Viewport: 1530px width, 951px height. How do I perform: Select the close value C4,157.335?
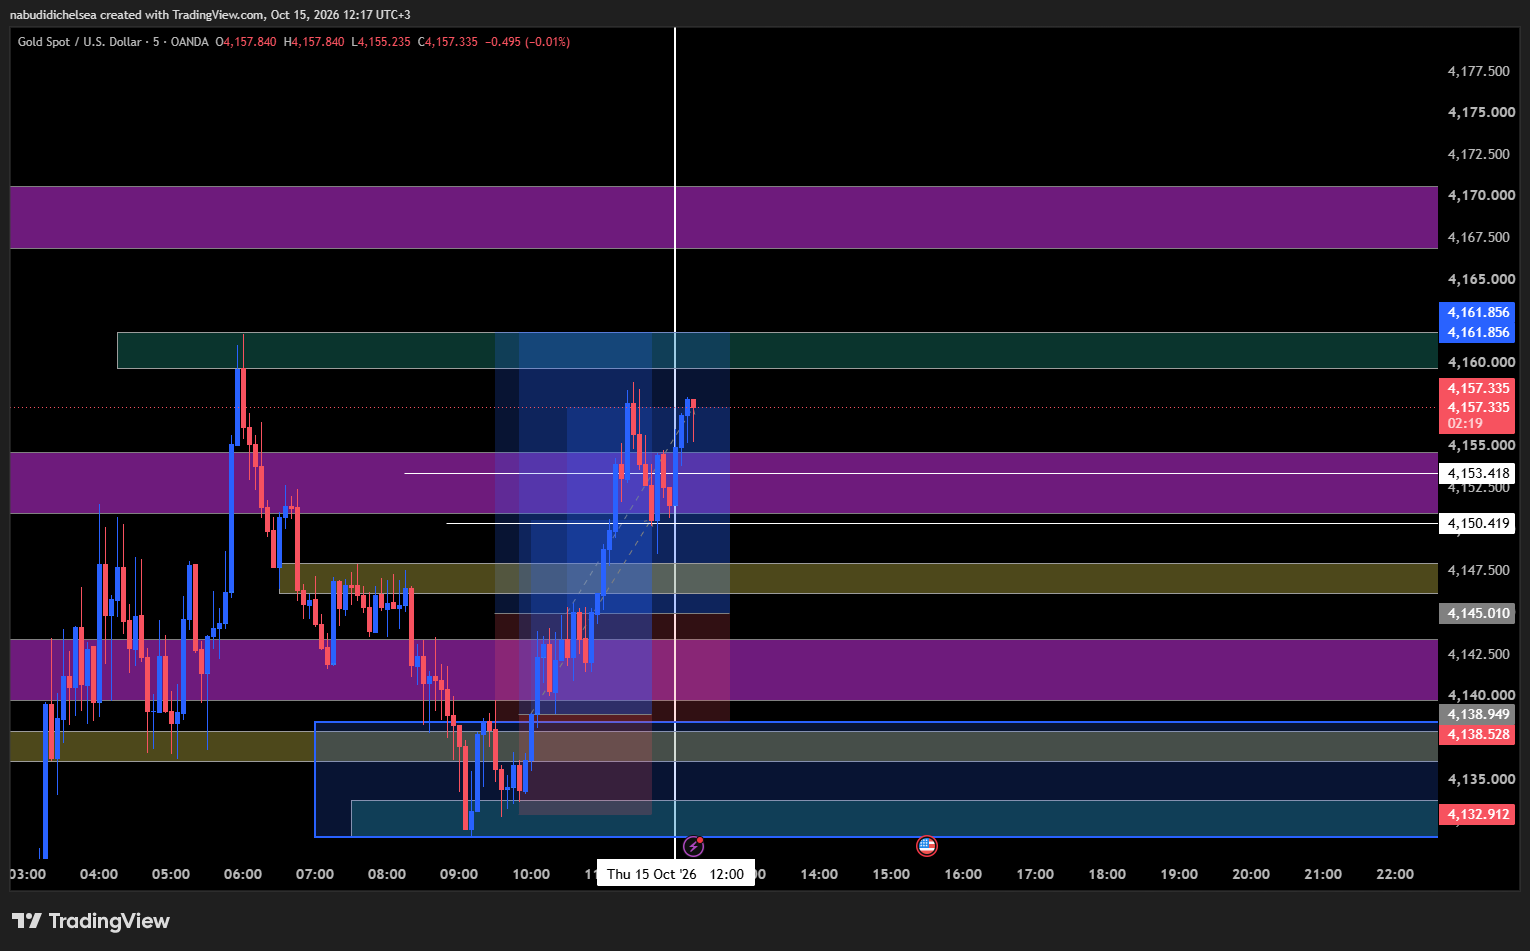tap(448, 42)
